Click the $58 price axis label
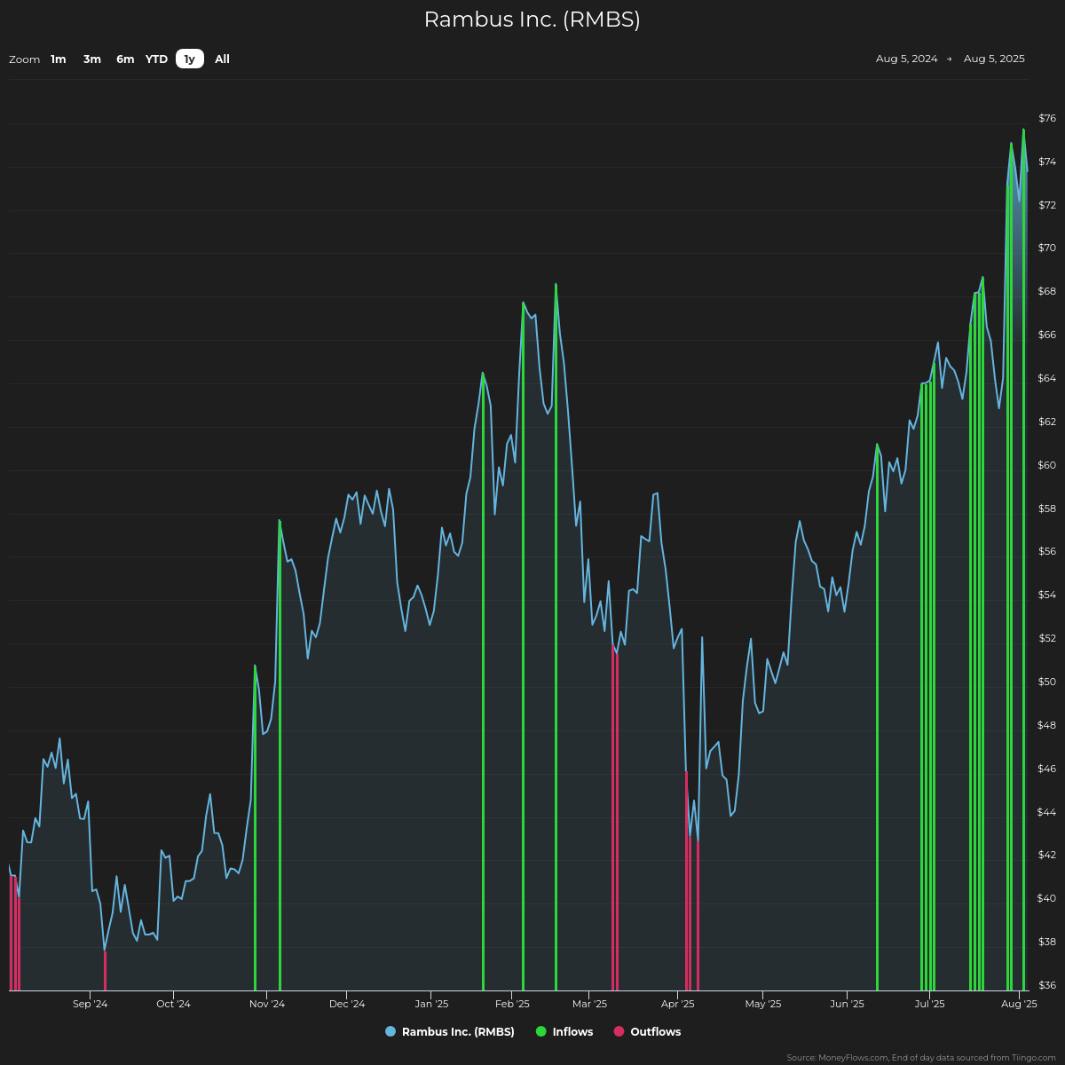 [x=1047, y=509]
